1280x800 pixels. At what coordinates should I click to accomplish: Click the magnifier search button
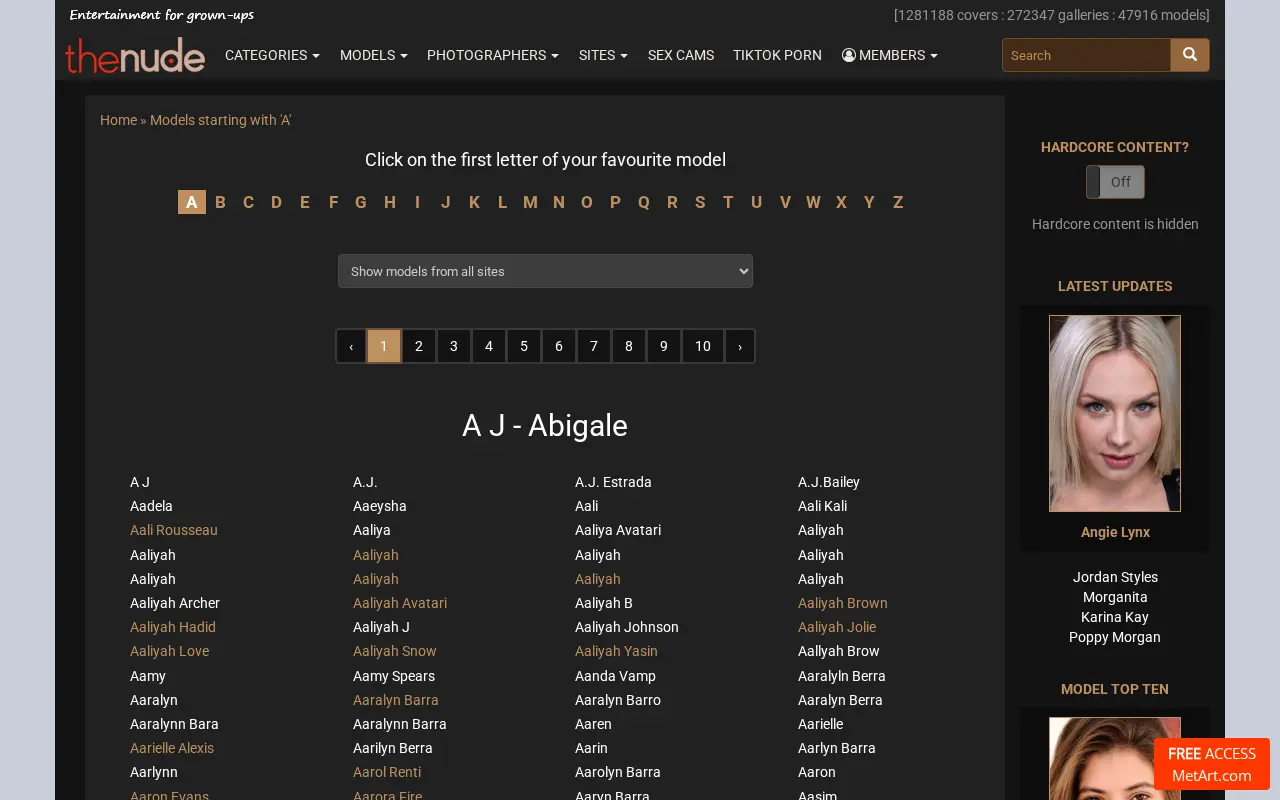point(1190,55)
